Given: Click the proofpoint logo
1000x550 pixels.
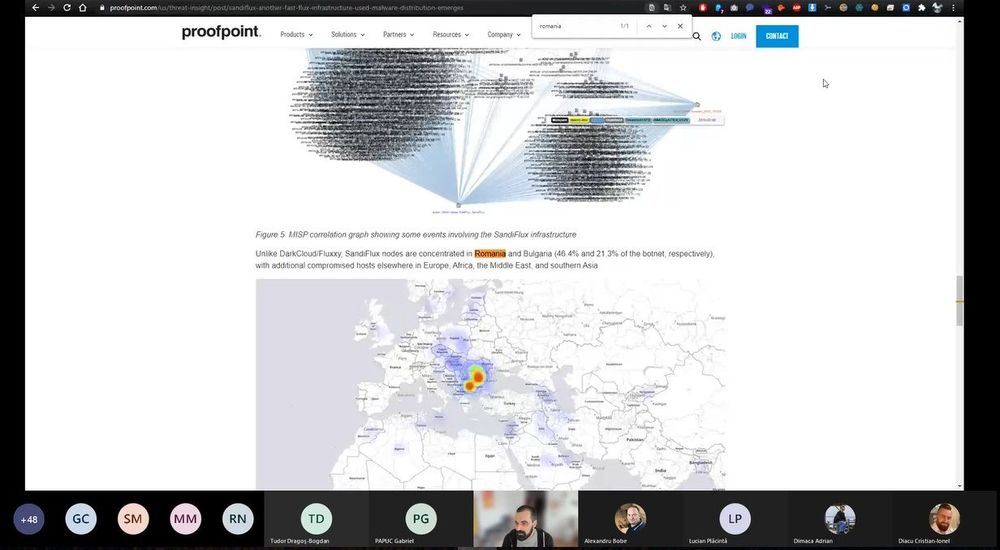Looking at the screenshot, I should (221, 32).
